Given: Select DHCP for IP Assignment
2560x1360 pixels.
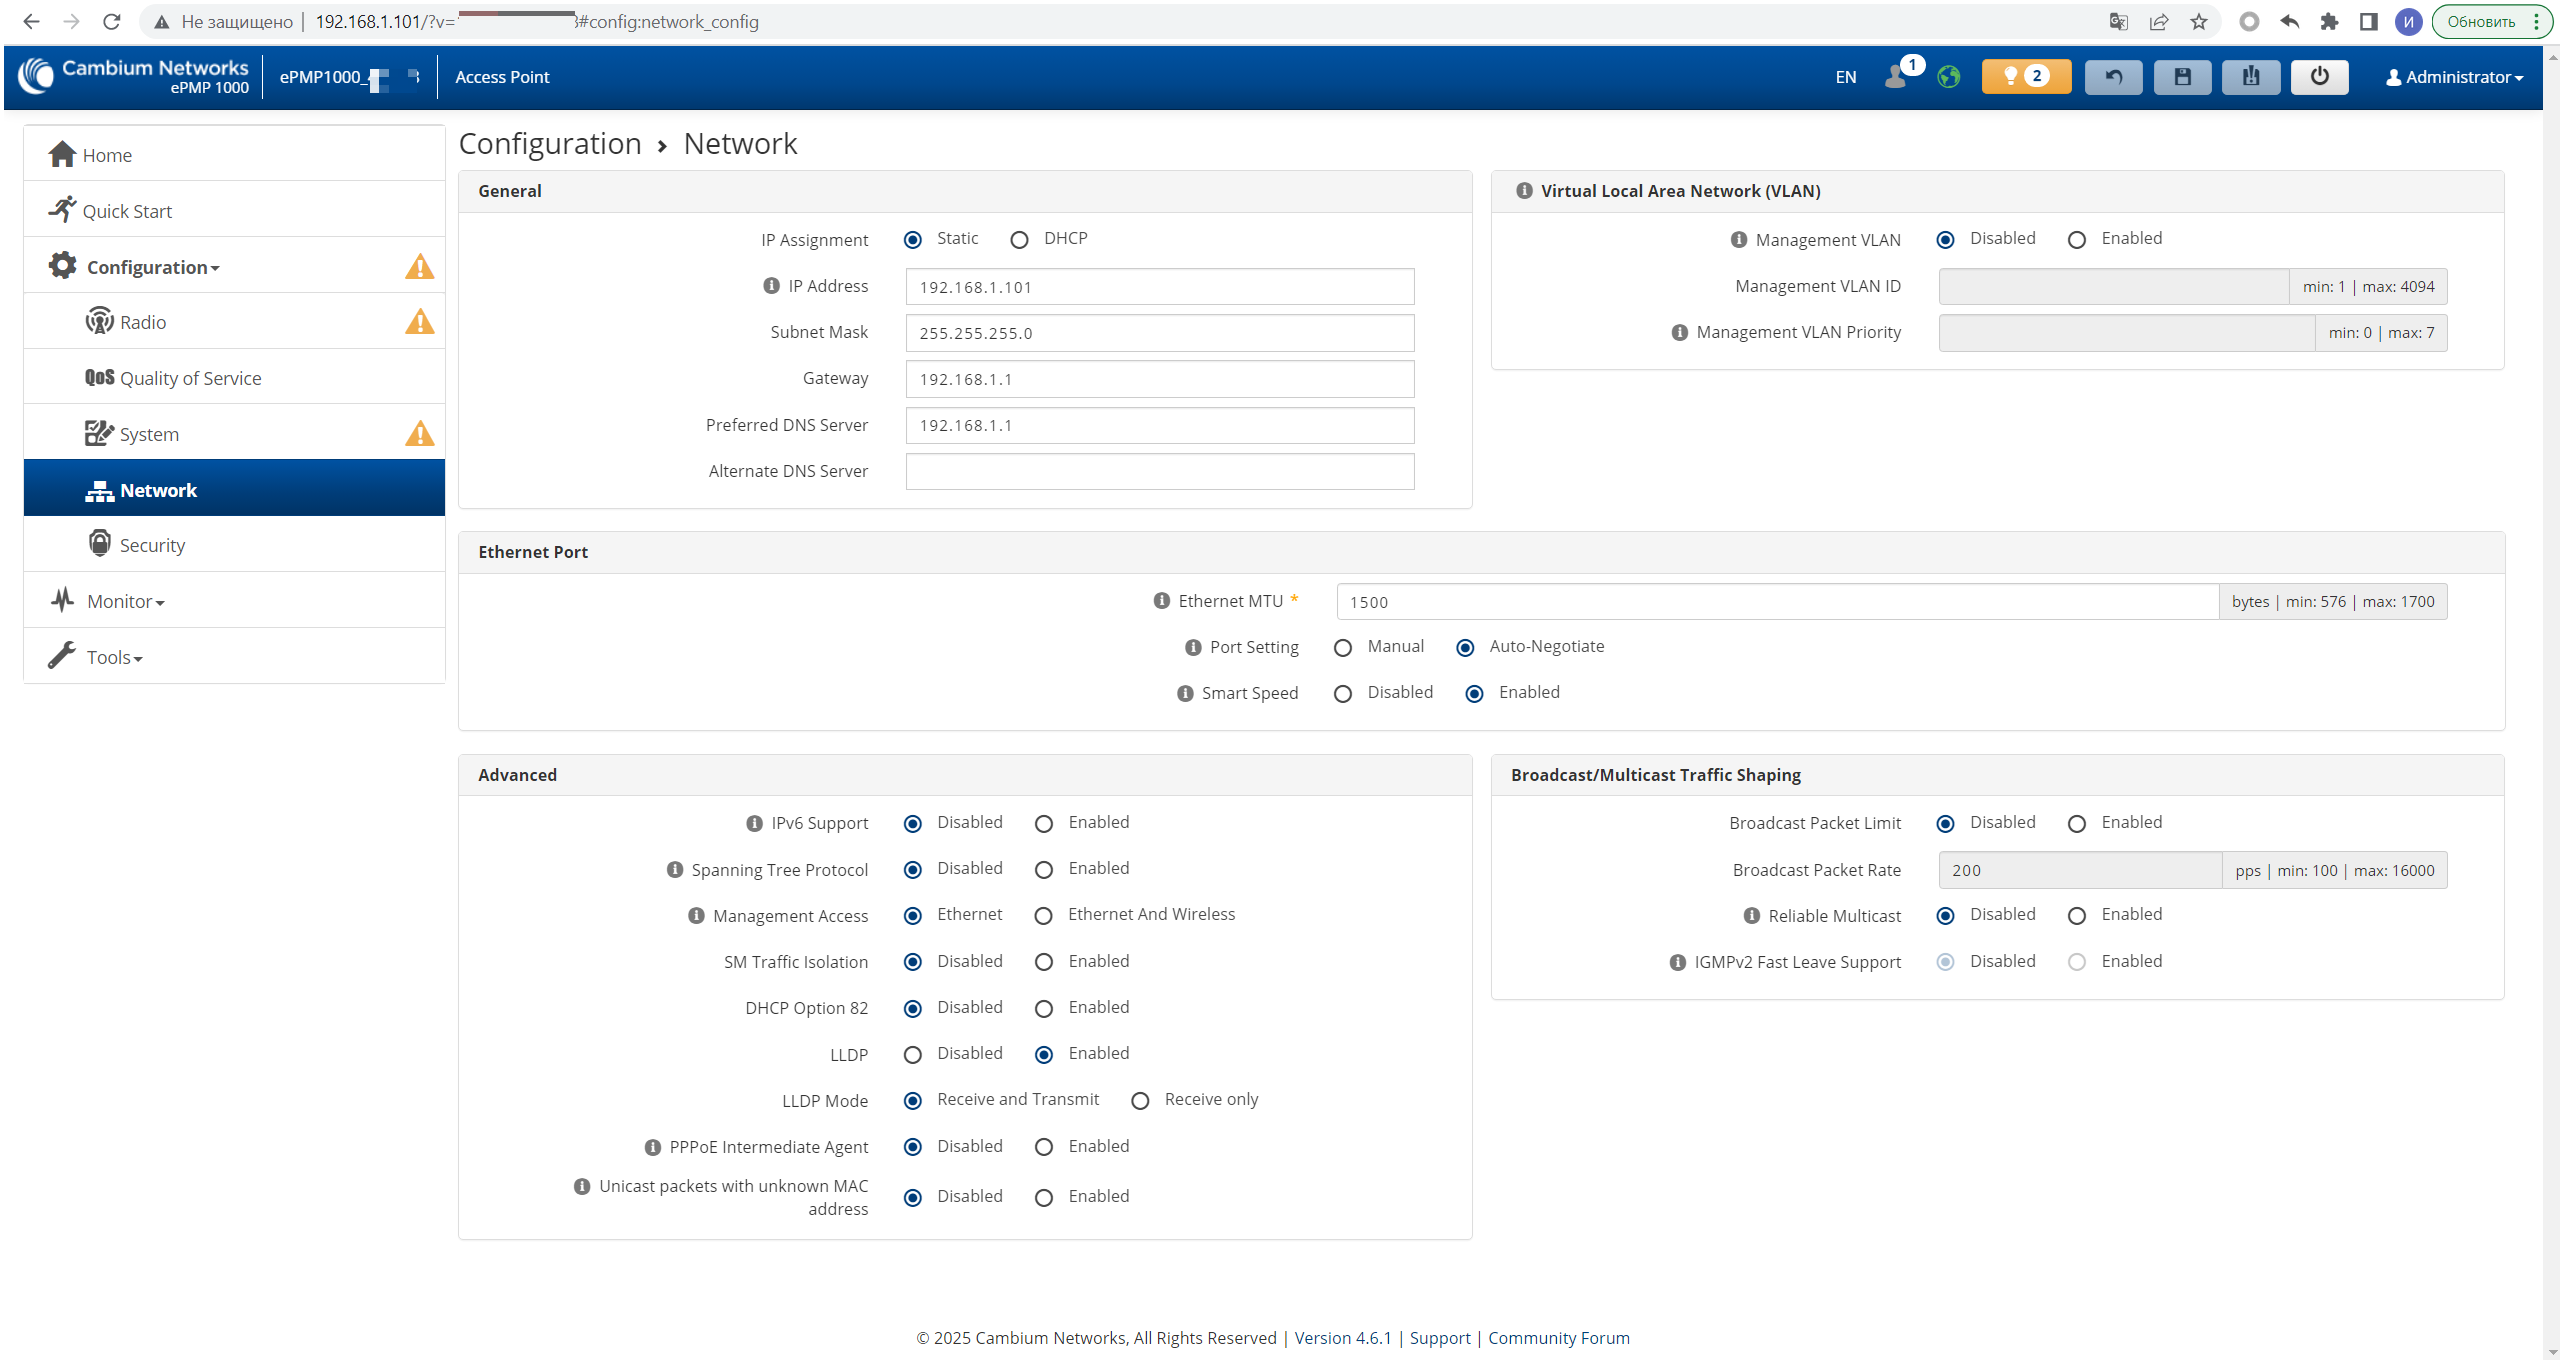Looking at the screenshot, I should (1019, 240).
